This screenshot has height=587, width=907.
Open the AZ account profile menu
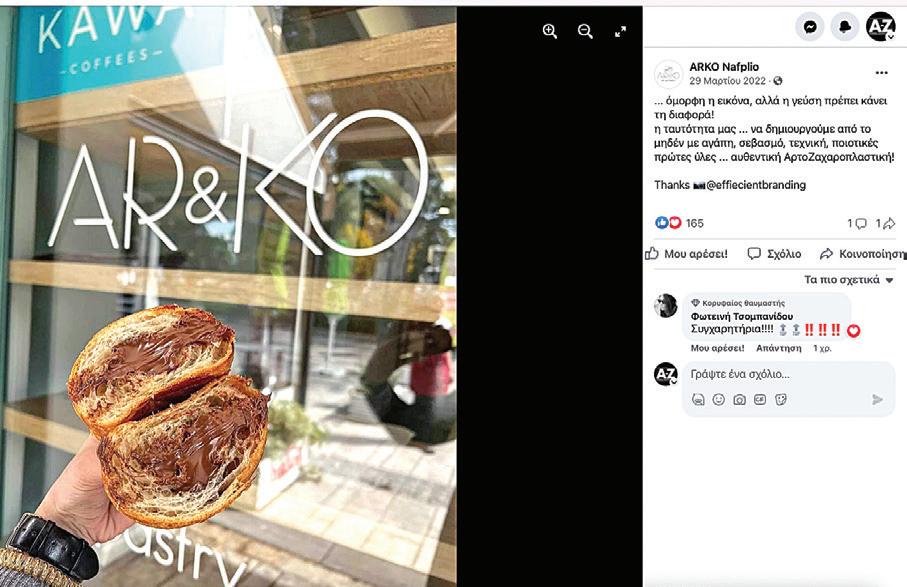point(880,26)
